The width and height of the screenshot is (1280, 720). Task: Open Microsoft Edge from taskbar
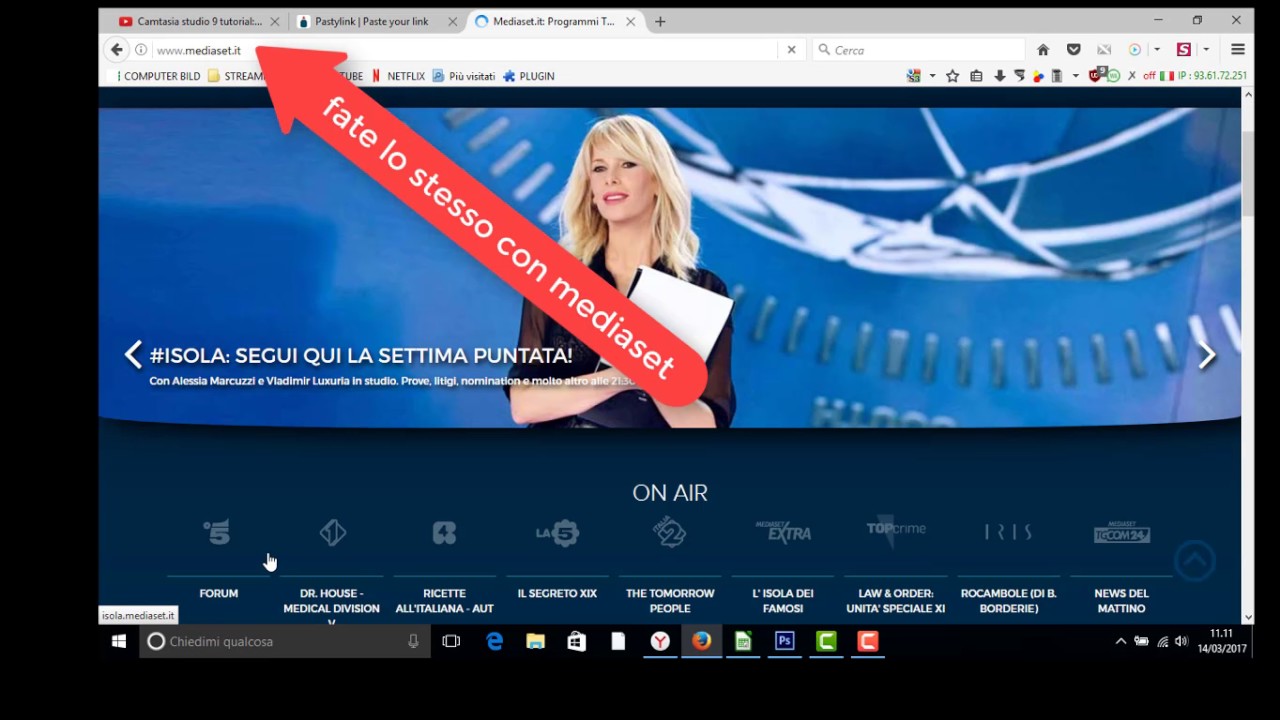494,641
